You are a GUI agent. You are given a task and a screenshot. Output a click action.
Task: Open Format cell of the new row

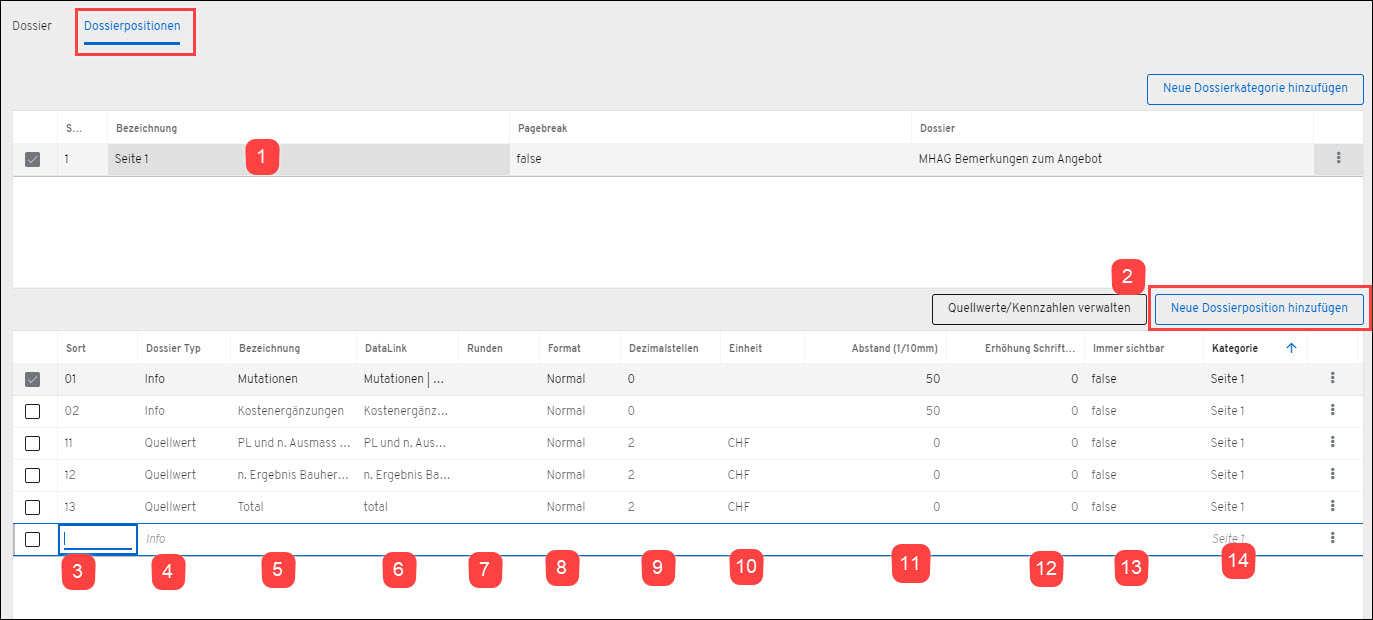579,539
